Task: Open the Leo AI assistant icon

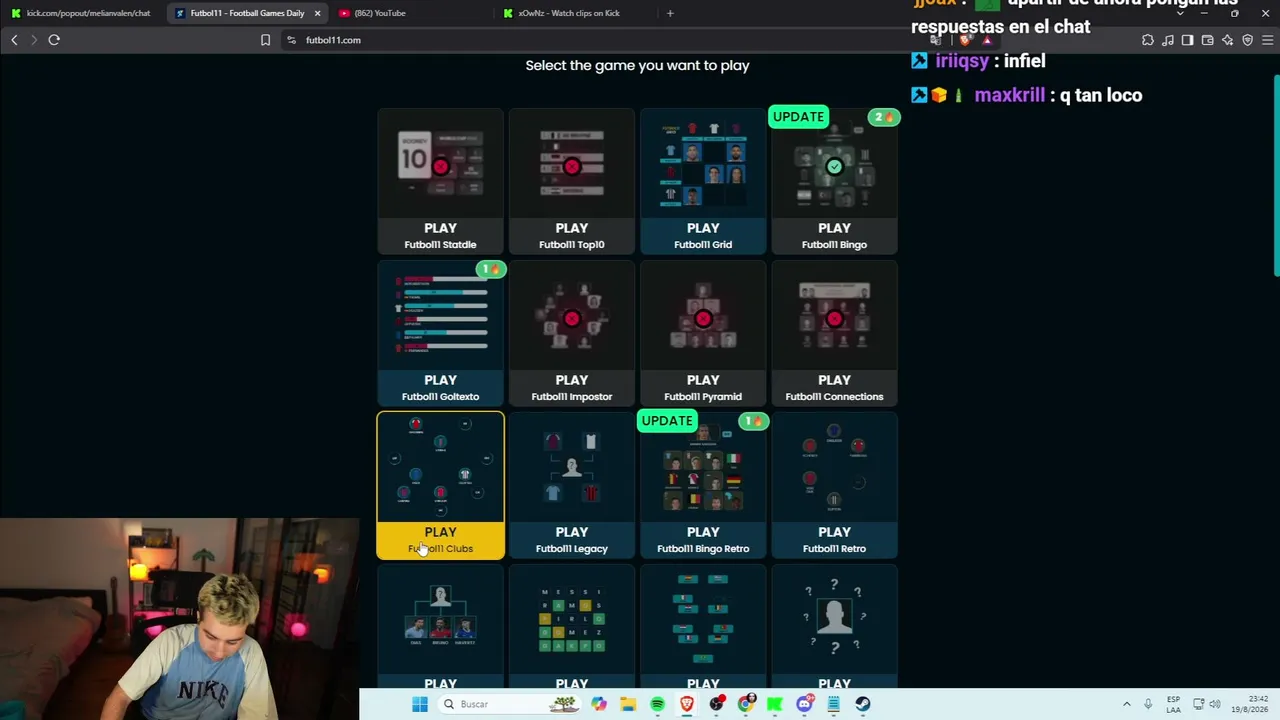Action: click(x=1227, y=40)
